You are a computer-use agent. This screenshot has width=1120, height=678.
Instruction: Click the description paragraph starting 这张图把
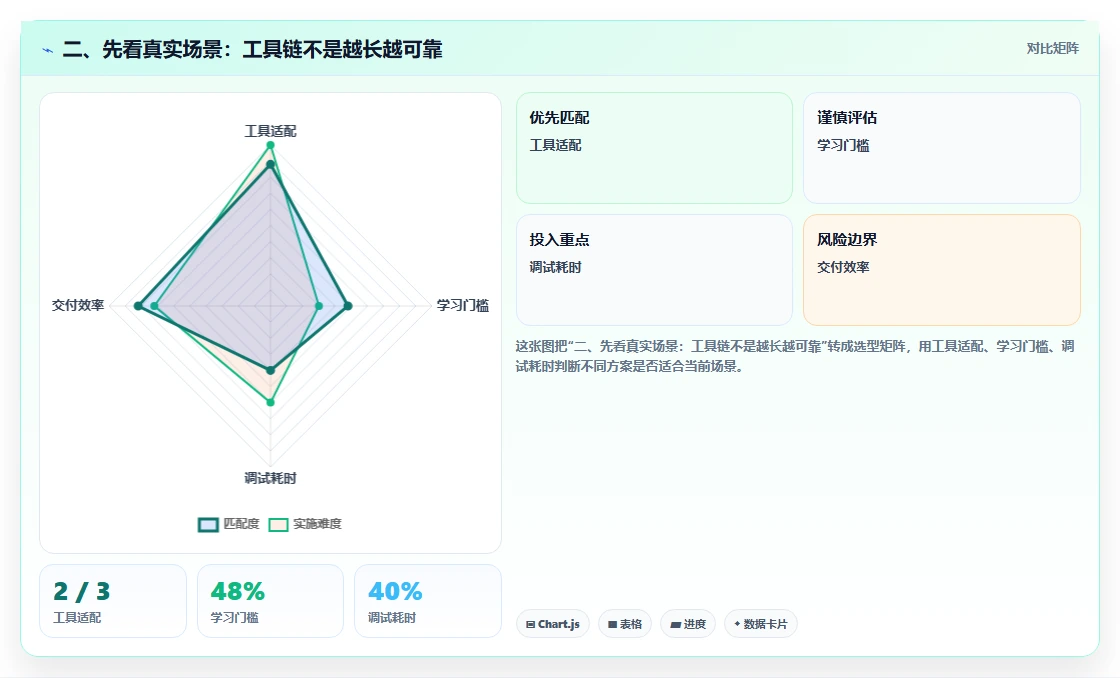click(x=795, y=357)
